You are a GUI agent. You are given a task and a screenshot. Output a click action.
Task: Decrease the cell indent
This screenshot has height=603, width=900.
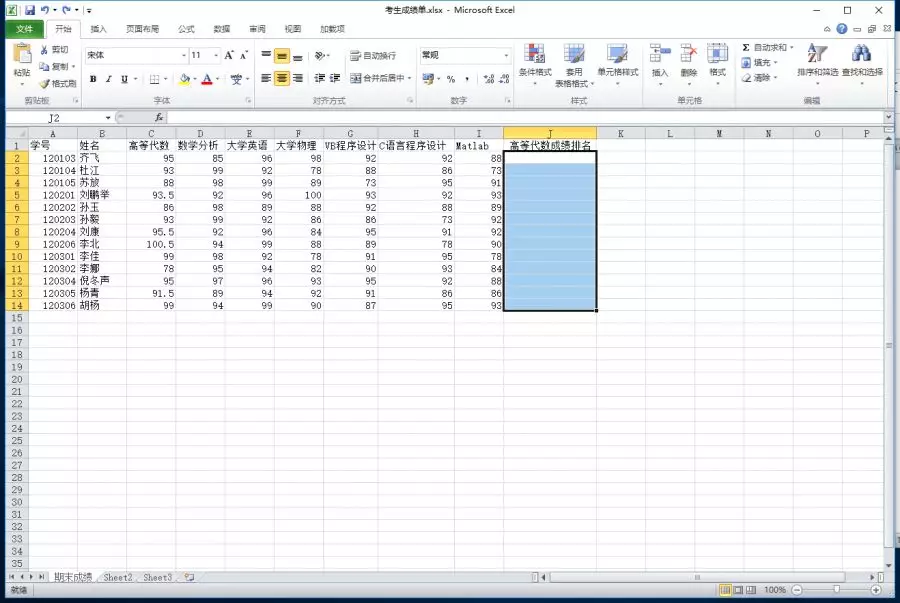320,78
